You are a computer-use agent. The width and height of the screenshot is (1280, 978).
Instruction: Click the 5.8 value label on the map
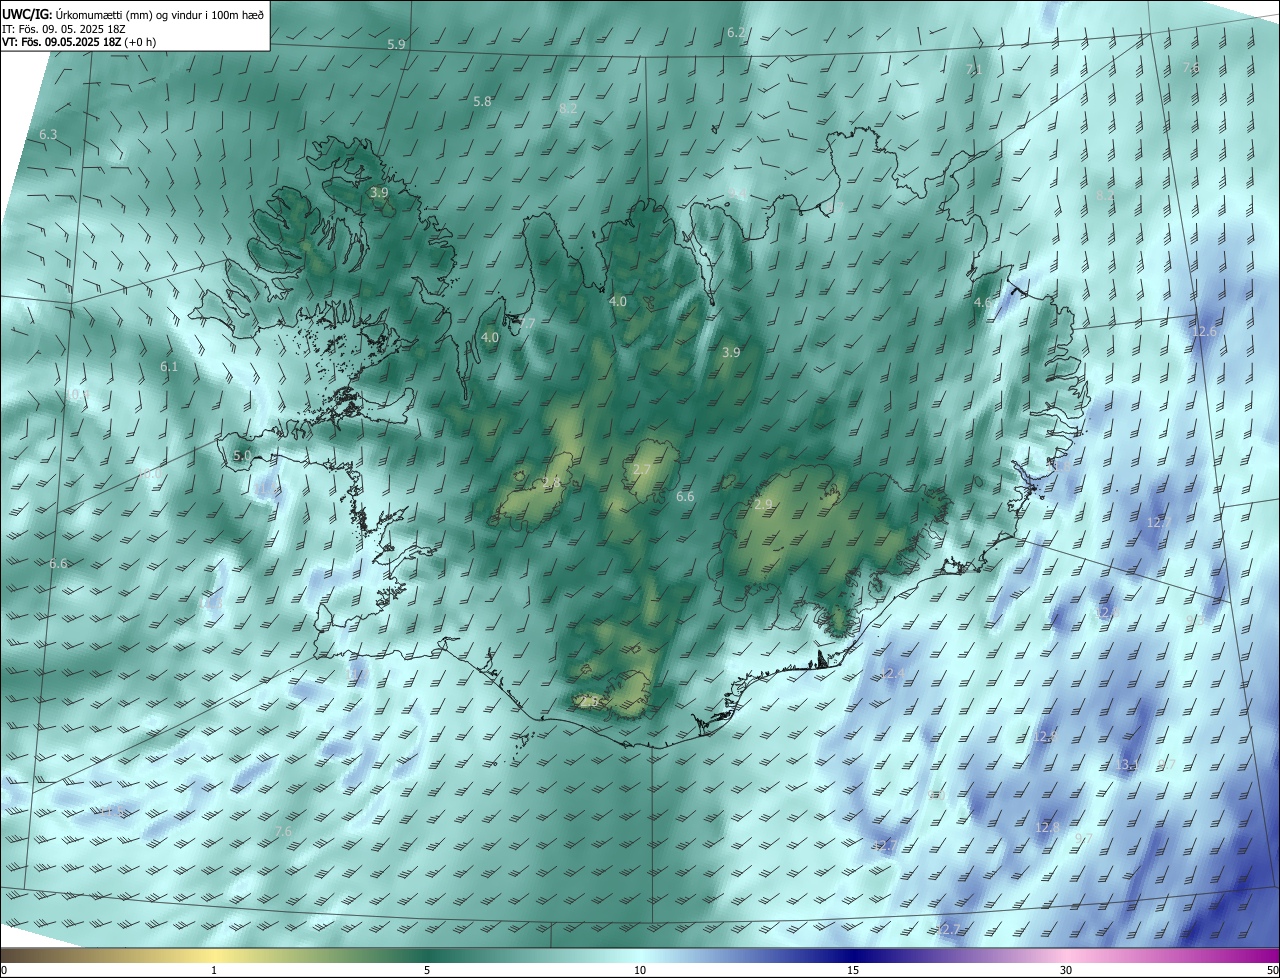pos(482,102)
